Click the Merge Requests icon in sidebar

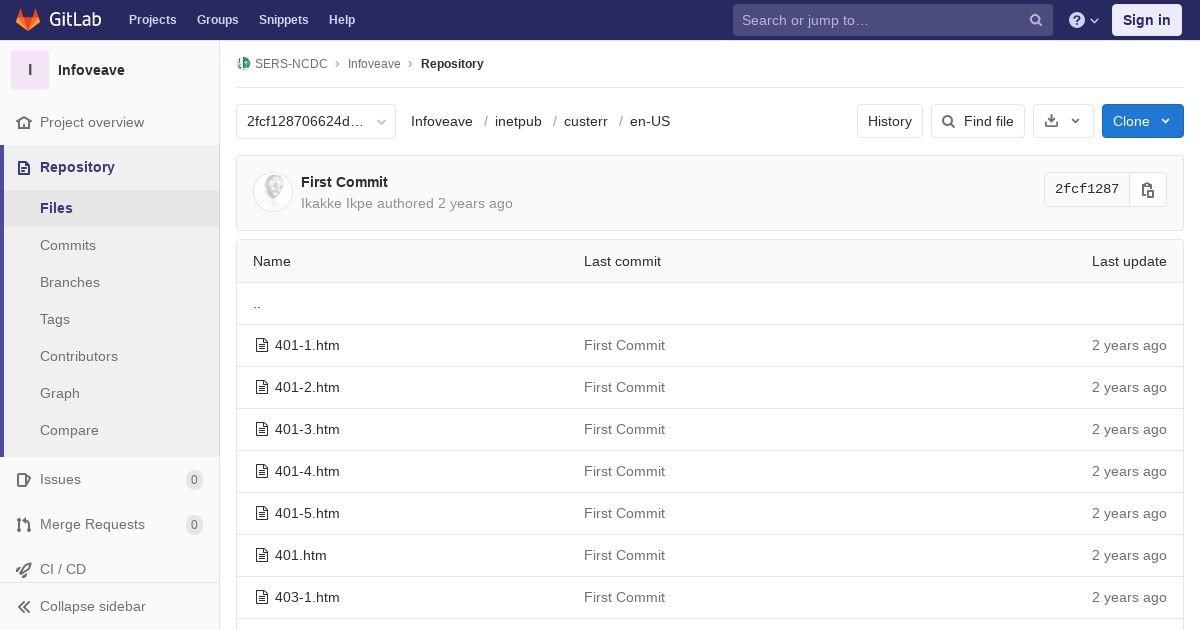point(24,525)
